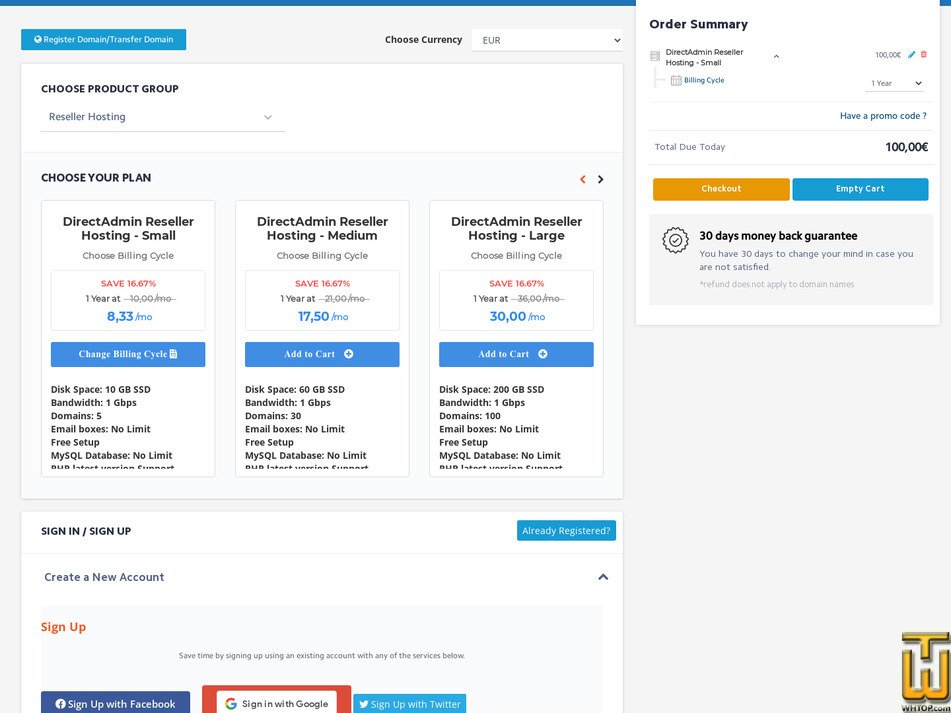This screenshot has width=951, height=713.
Task: Collapse the Create a New Account section
Action: tap(604, 577)
